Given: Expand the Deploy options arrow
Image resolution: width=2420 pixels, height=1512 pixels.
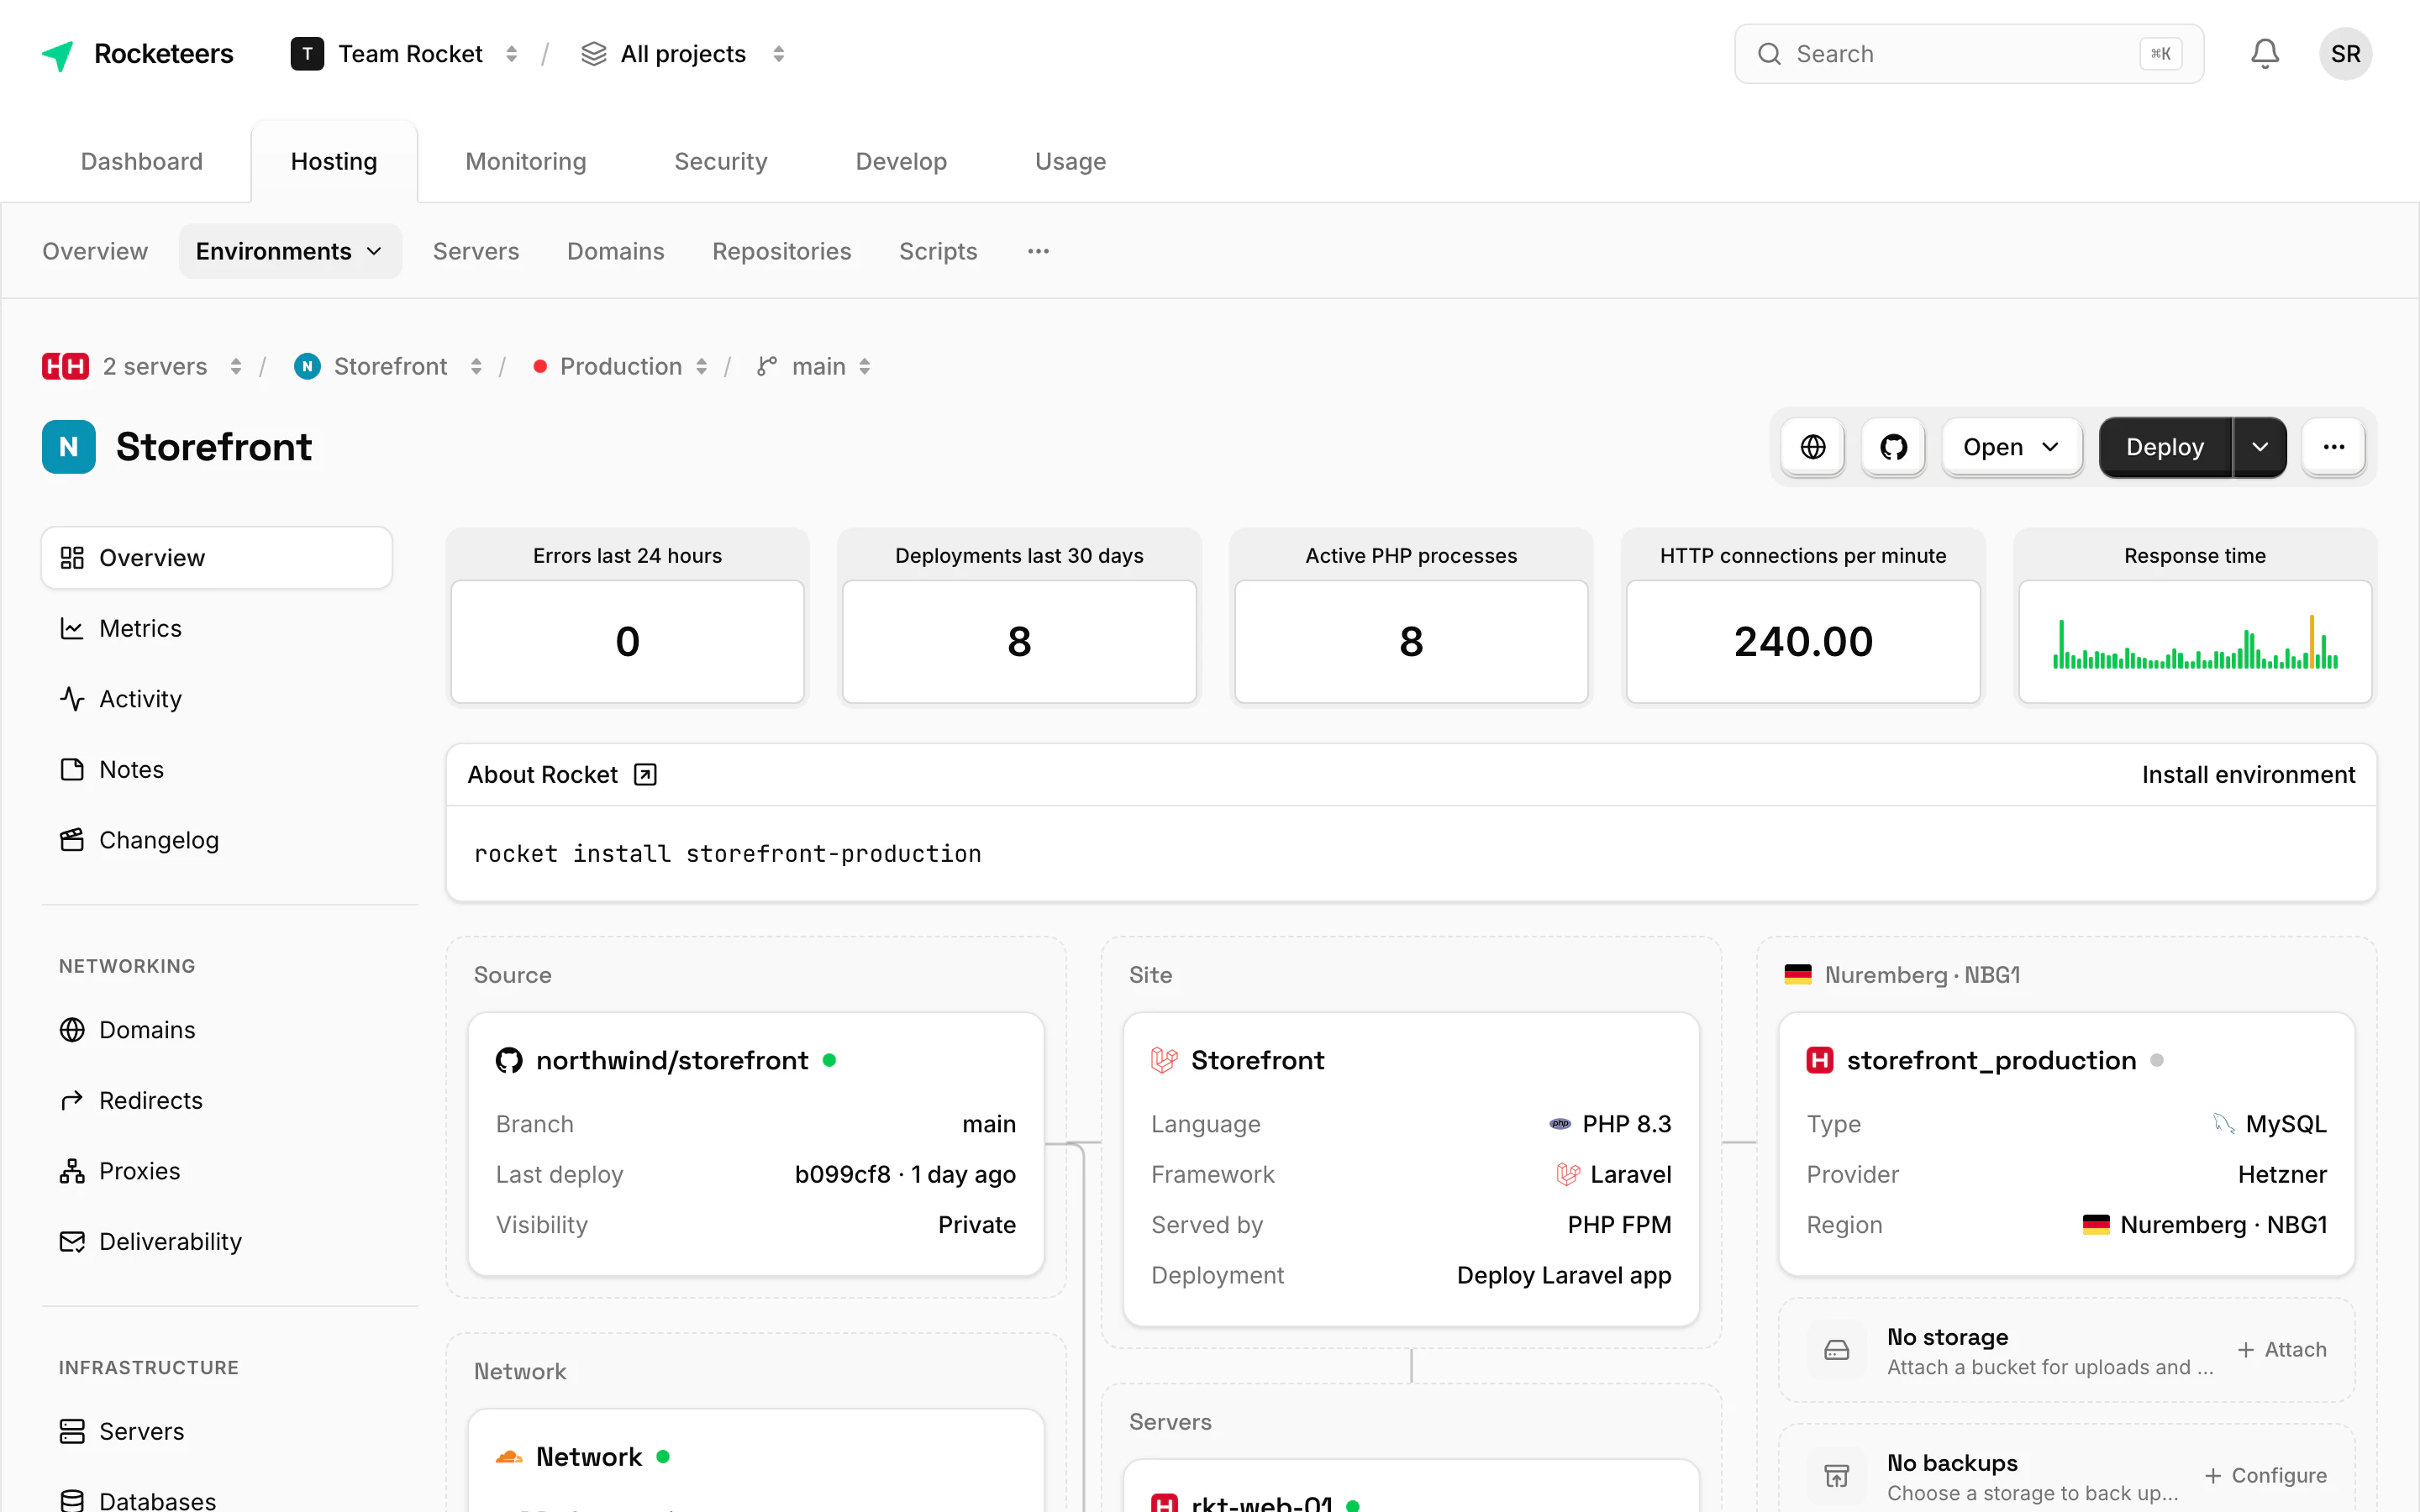Looking at the screenshot, I should click(2260, 447).
